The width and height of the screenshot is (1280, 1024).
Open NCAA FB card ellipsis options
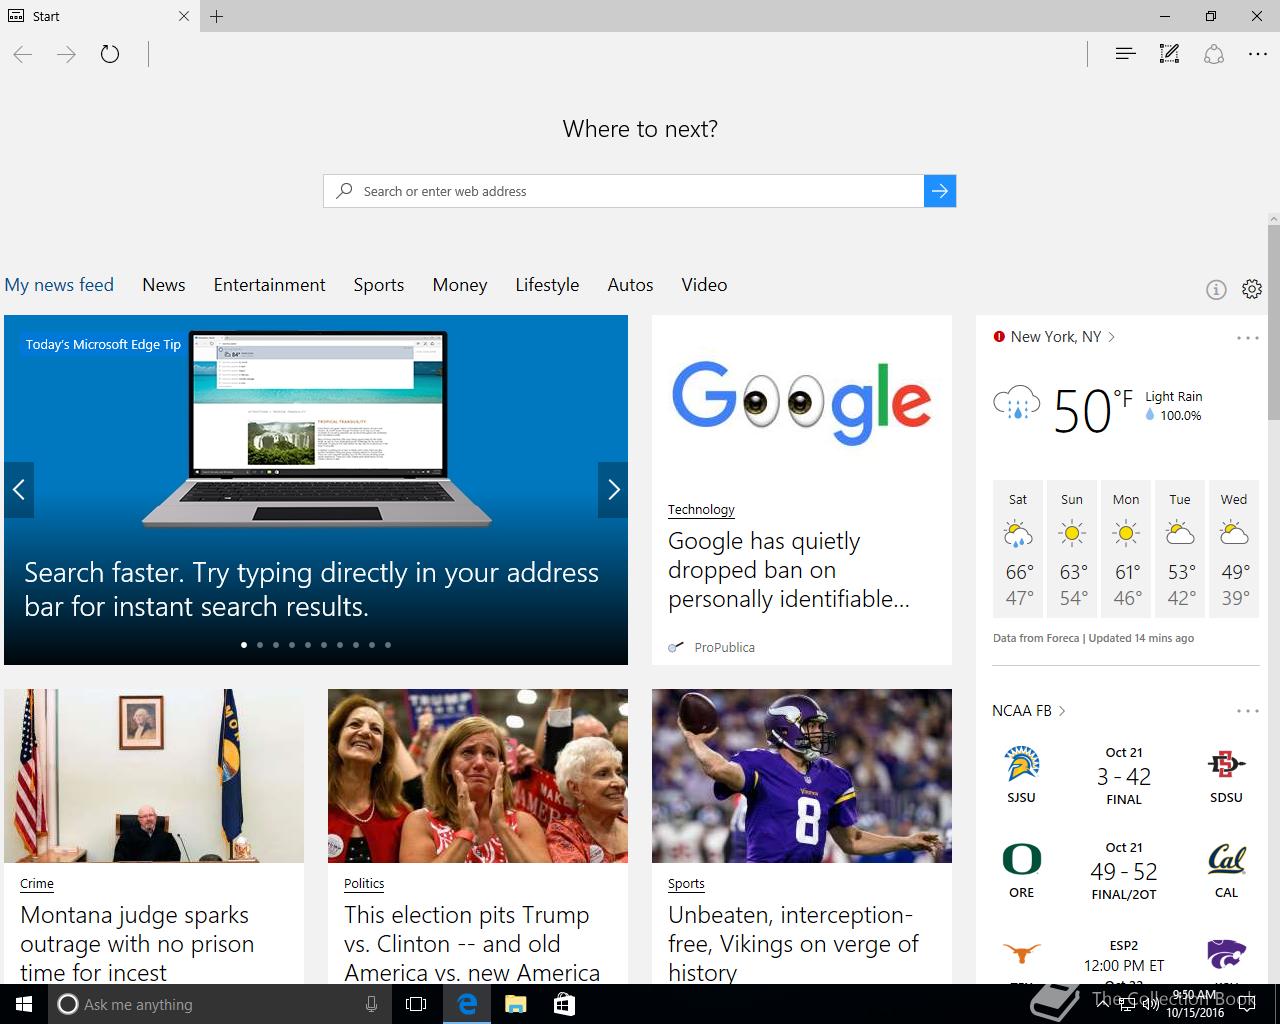click(x=1248, y=711)
